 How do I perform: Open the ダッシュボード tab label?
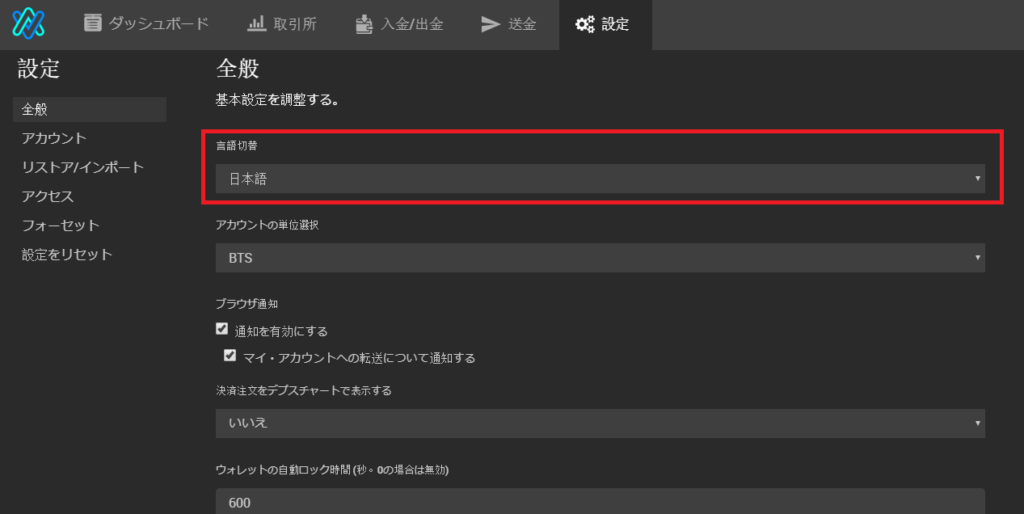tap(159, 24)
